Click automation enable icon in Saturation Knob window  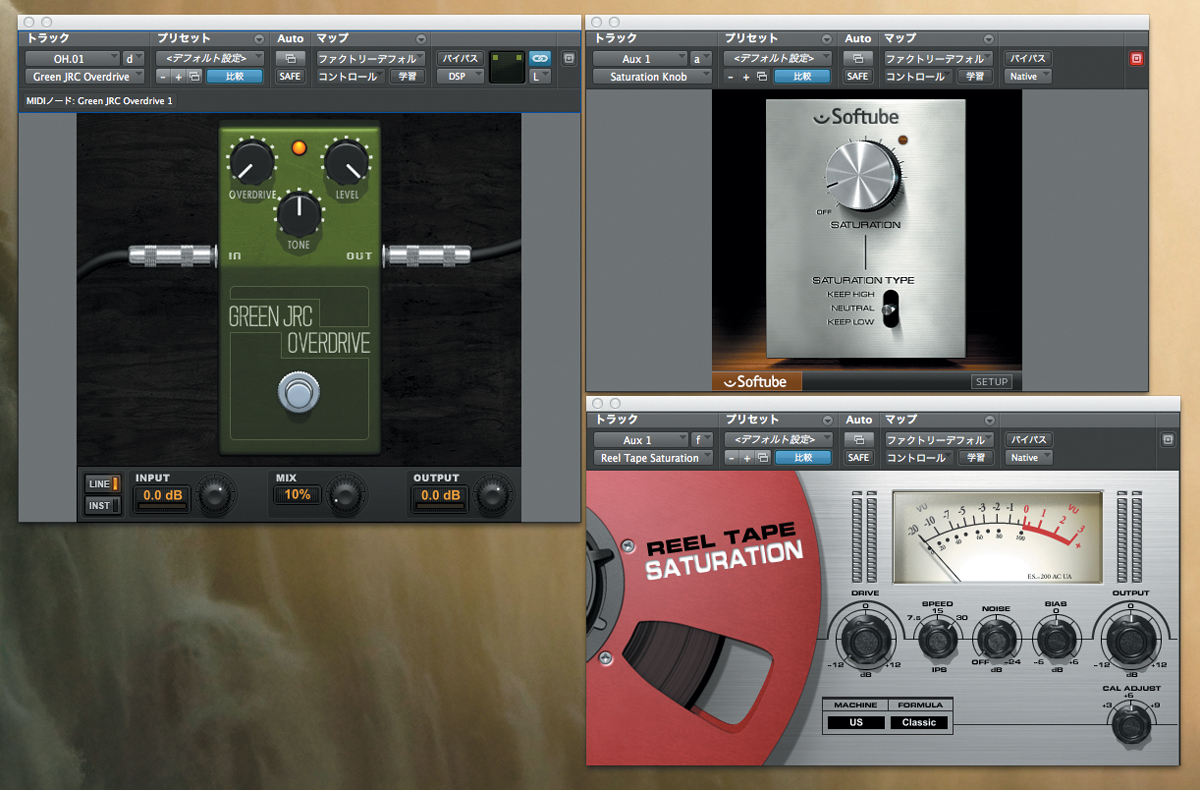pyautogui.click(x=858, y=59)
